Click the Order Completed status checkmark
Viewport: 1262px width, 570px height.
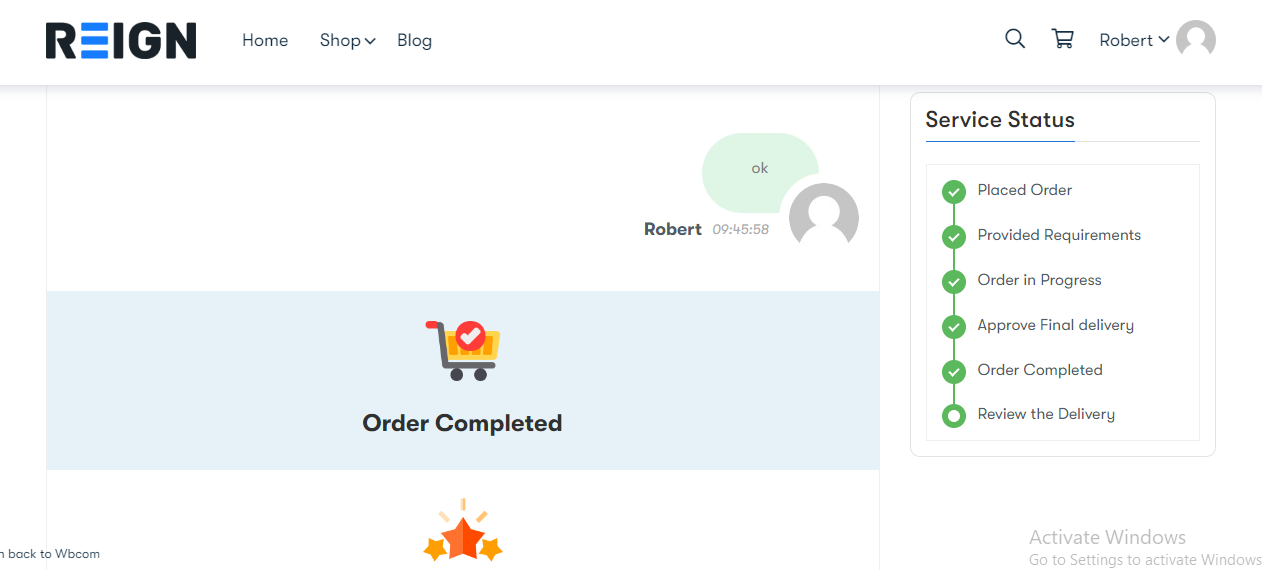coord(954,371)
